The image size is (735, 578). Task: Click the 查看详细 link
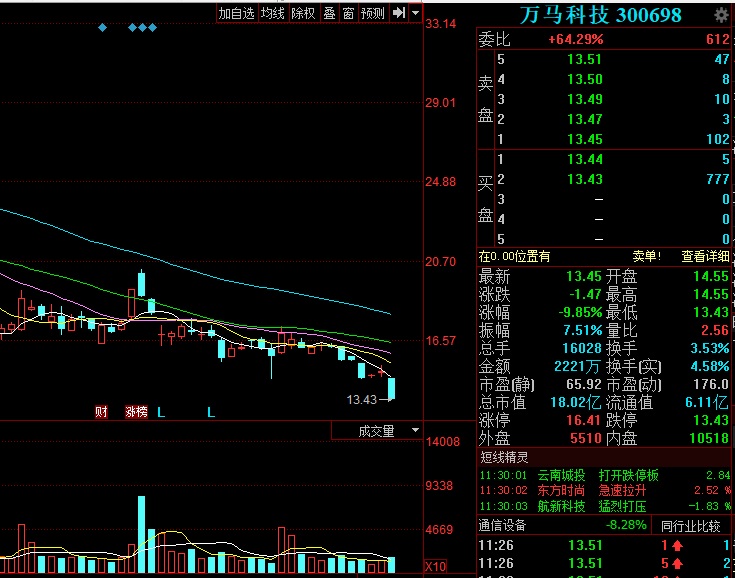point(705,257)
